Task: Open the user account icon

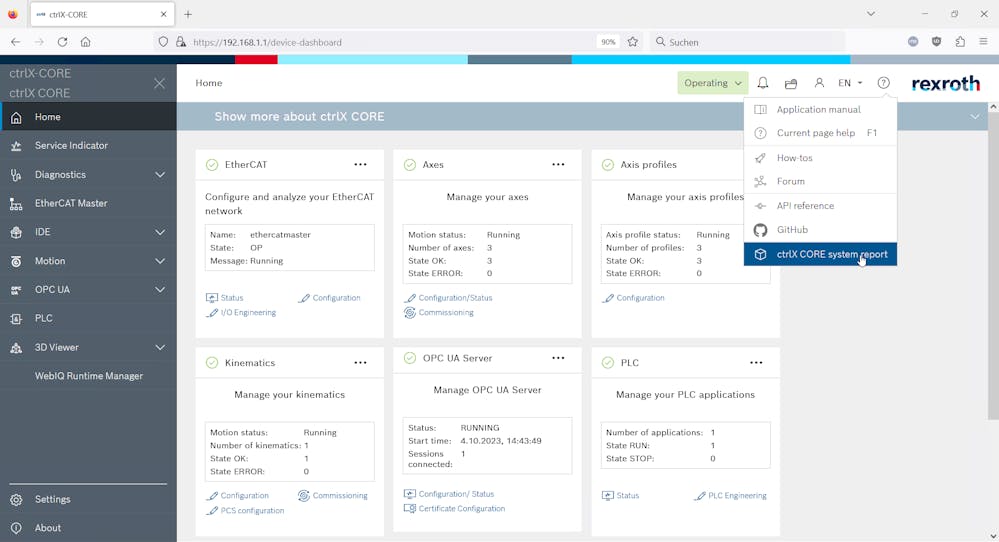Action: (819, 83)
